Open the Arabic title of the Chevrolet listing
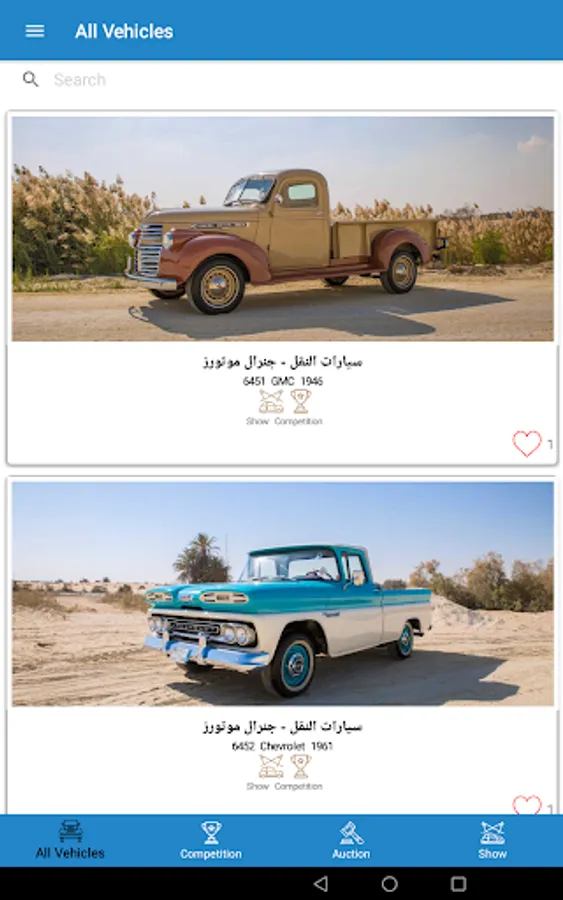 [x=282, y=727]
